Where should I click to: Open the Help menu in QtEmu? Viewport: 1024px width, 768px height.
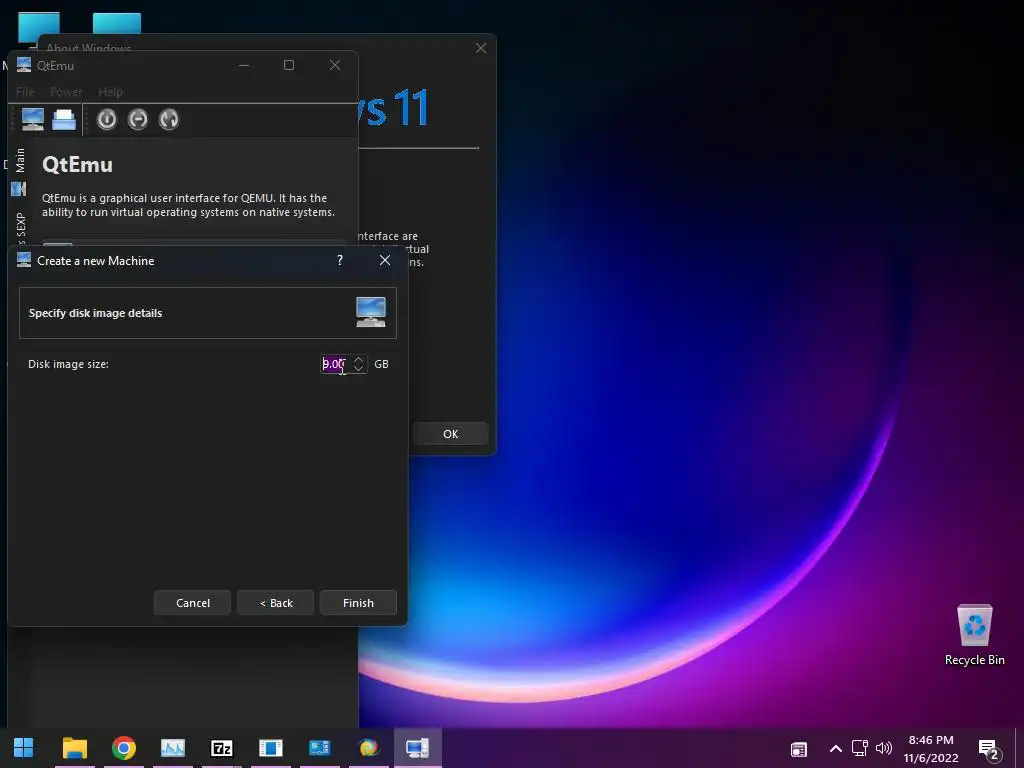110,92
